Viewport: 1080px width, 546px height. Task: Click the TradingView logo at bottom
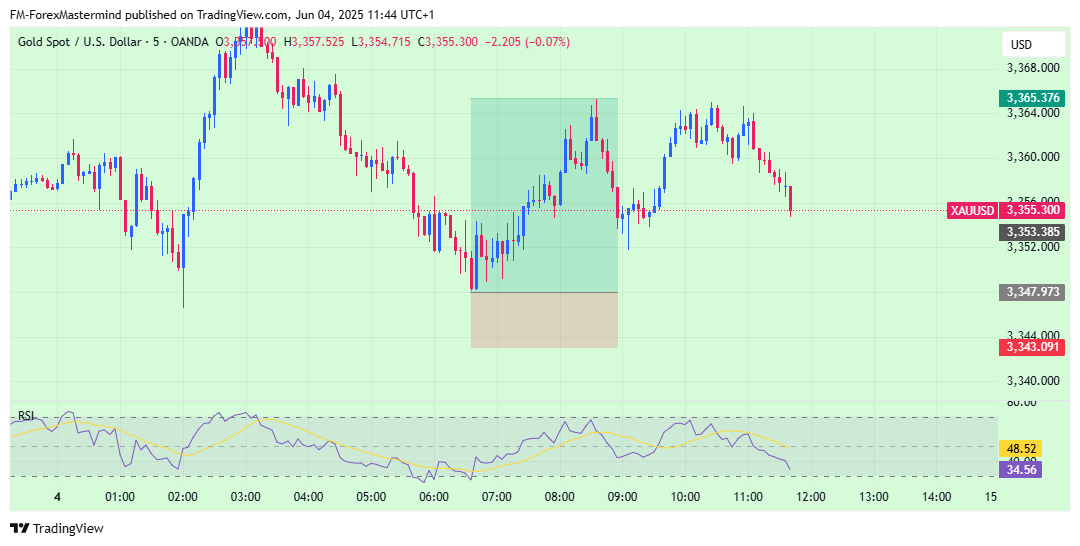57,528
